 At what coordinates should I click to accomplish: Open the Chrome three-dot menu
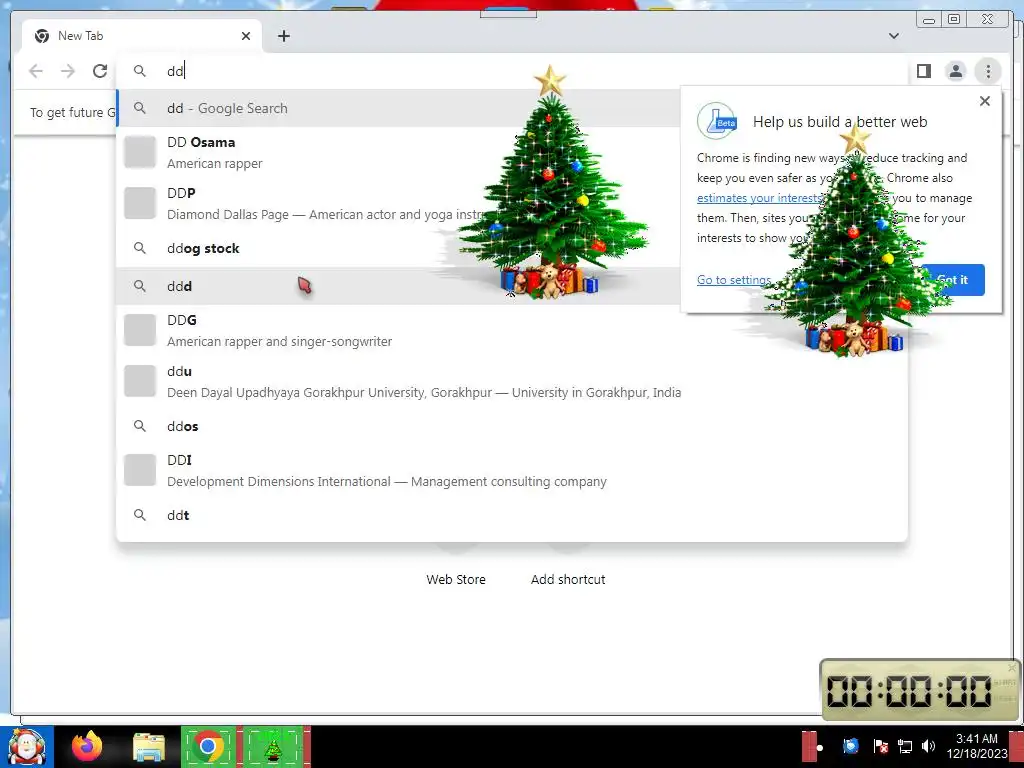pos(988,71)
